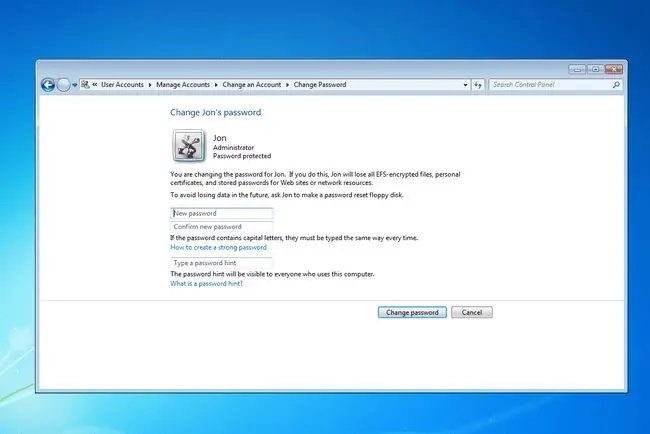
Task: Maximize the Control Panel window
Action: click(595, 69)
